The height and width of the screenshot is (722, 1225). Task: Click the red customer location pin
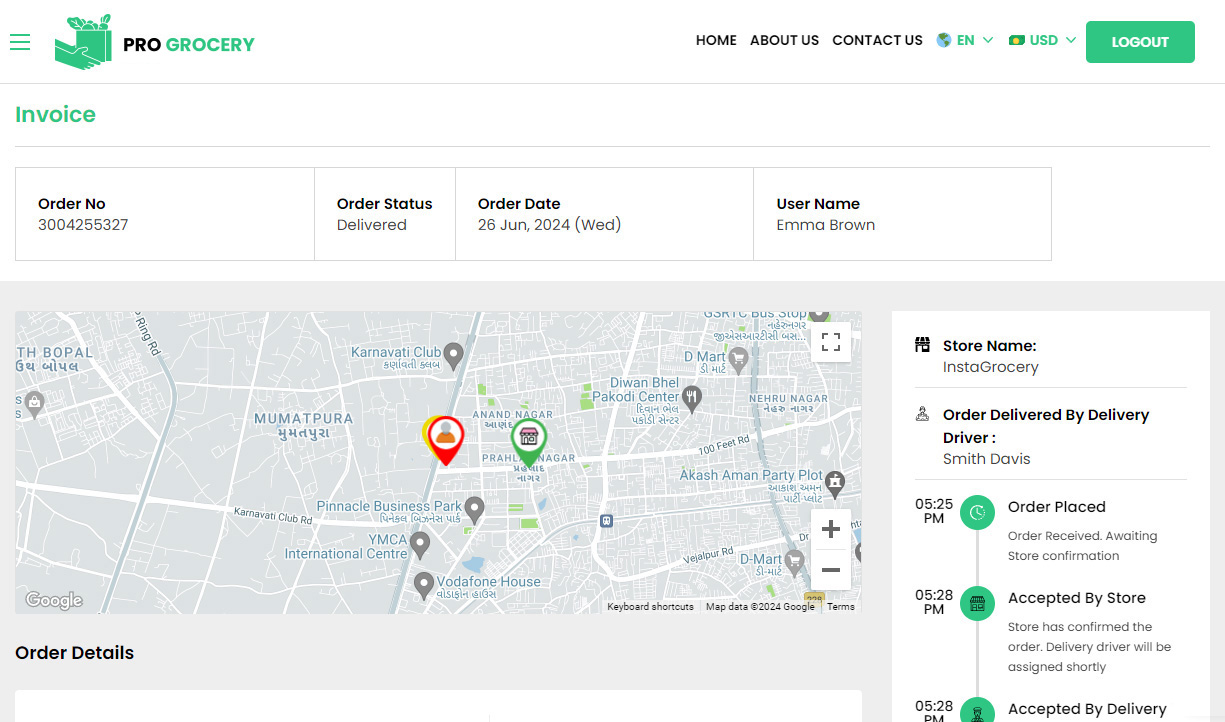pos(446,438)
